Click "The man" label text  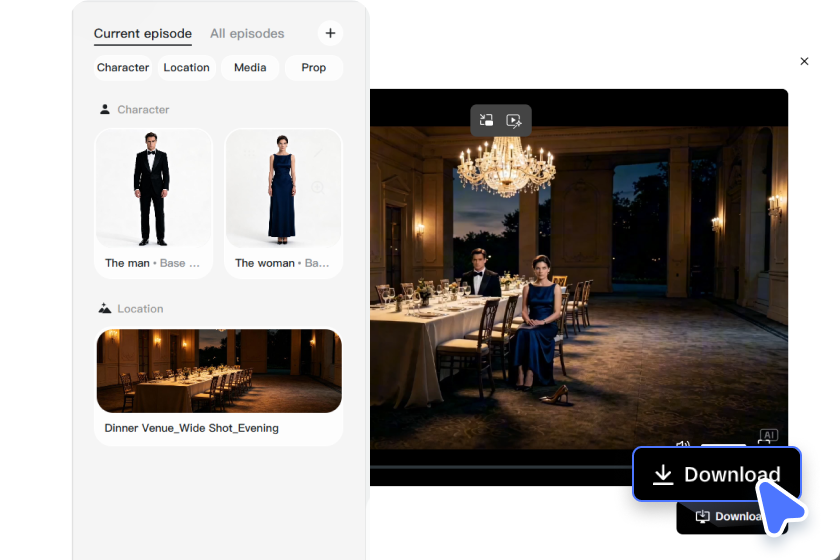point(127,263)
